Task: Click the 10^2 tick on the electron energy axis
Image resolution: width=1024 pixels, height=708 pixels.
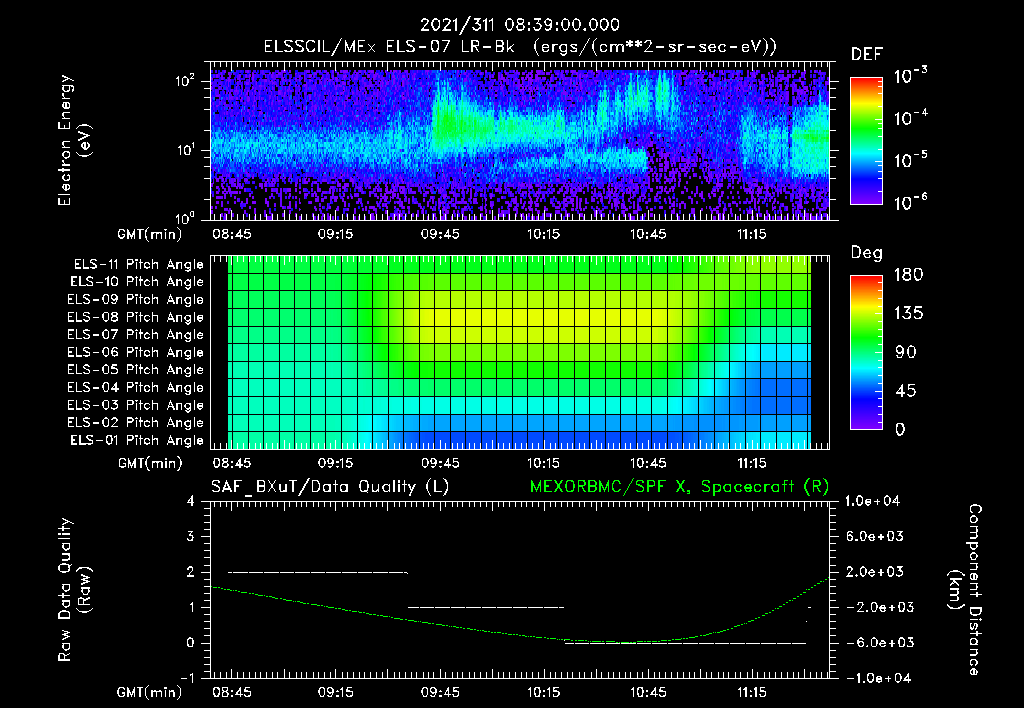Action: 185,81
